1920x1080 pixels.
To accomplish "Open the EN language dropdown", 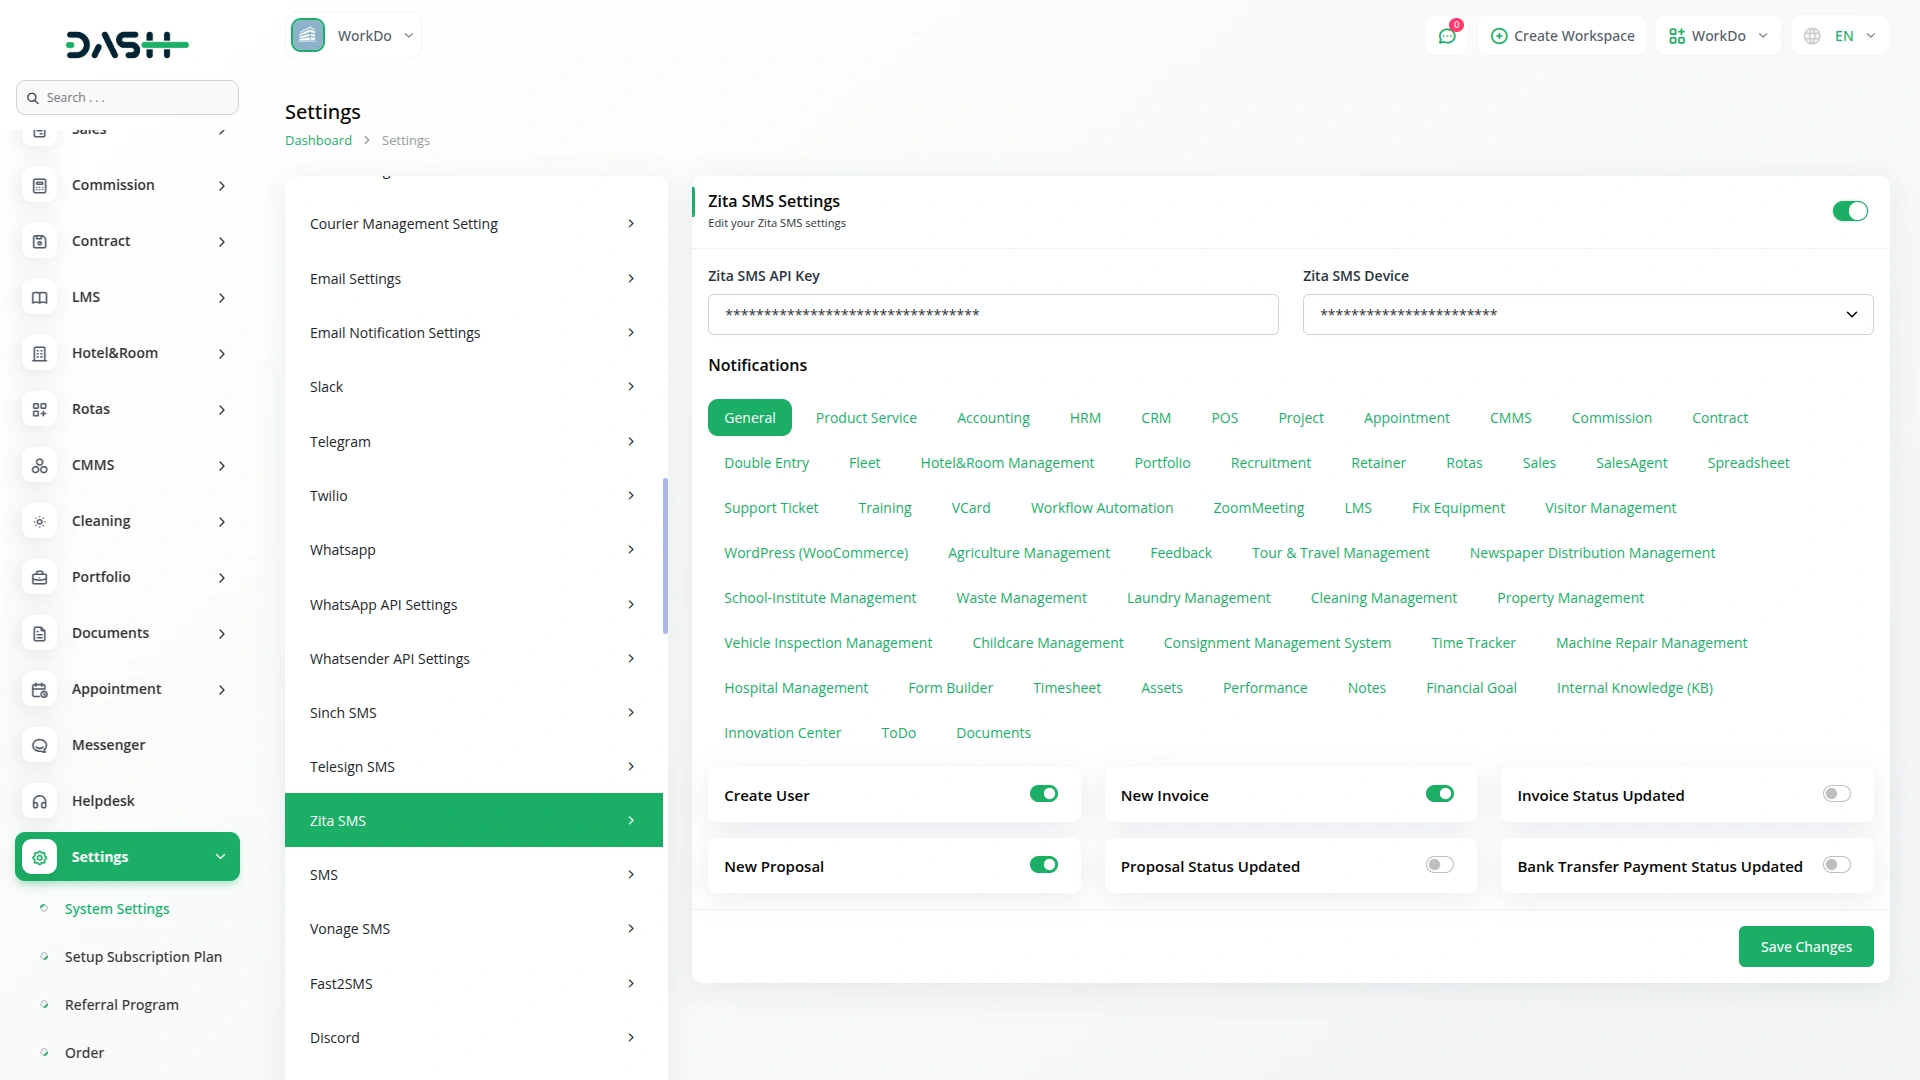I will 1840,36.
